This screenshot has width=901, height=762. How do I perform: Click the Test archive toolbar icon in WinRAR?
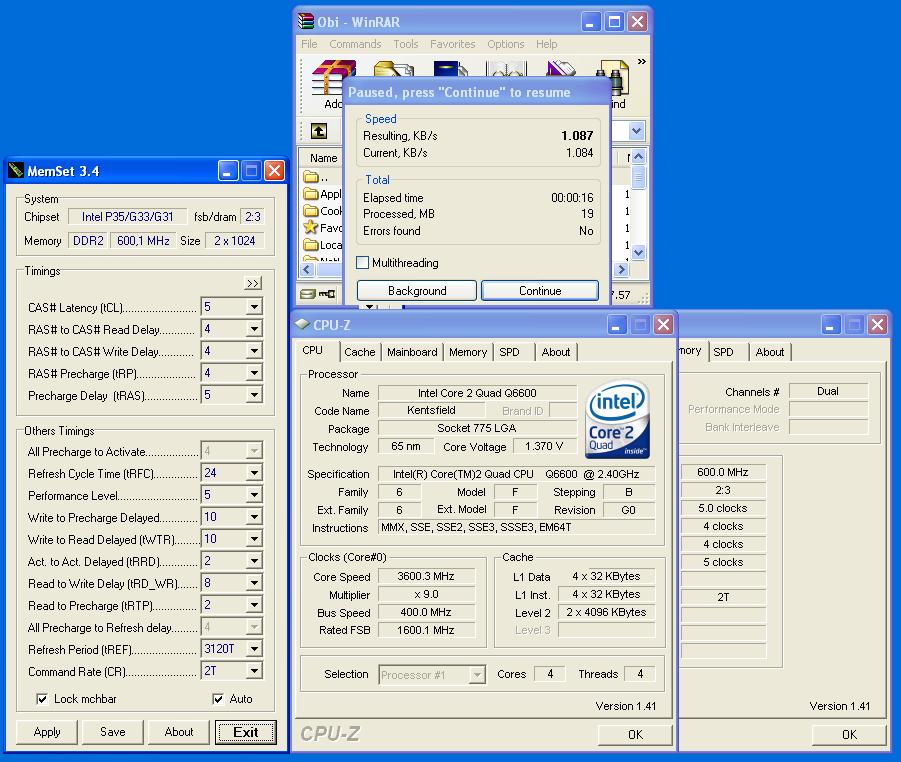[x=450, y=70]
